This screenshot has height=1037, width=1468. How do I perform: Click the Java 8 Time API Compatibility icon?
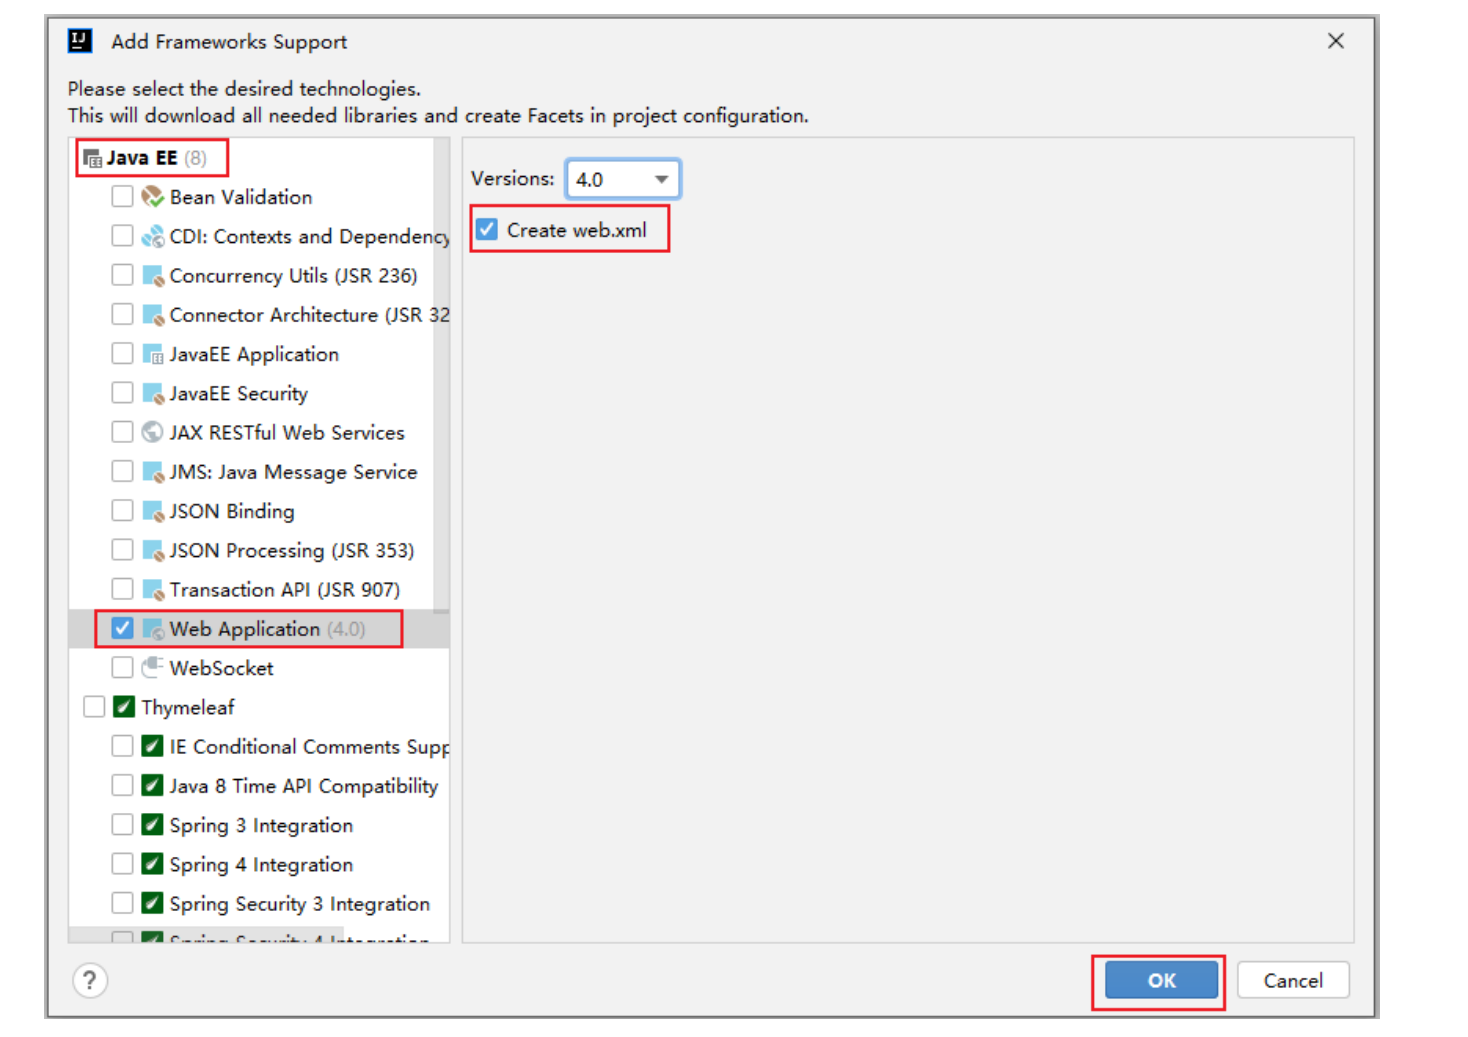[x=152, y=785]
